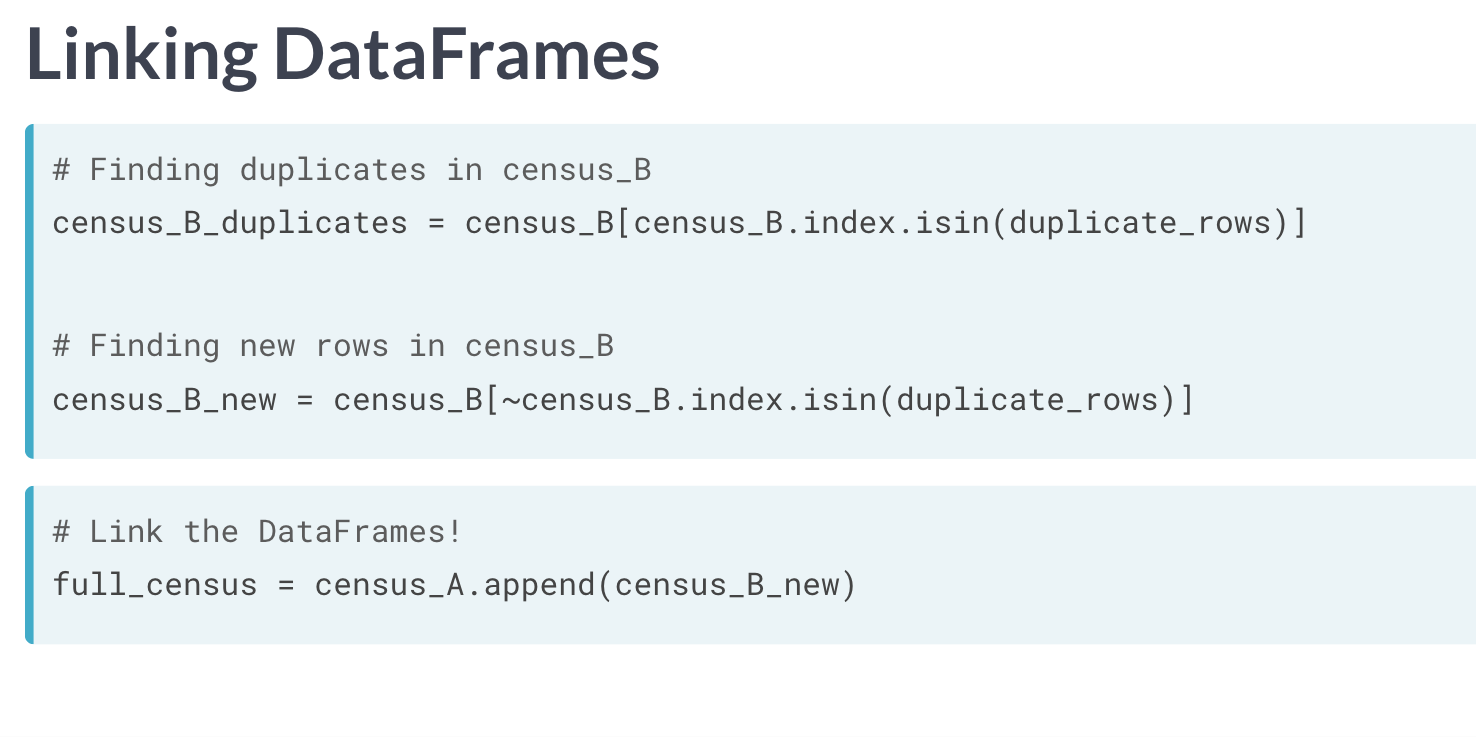Viewport: 1476px width, 738px height.
Task: Click the blue left border of first code block
Action: (30, 291)
